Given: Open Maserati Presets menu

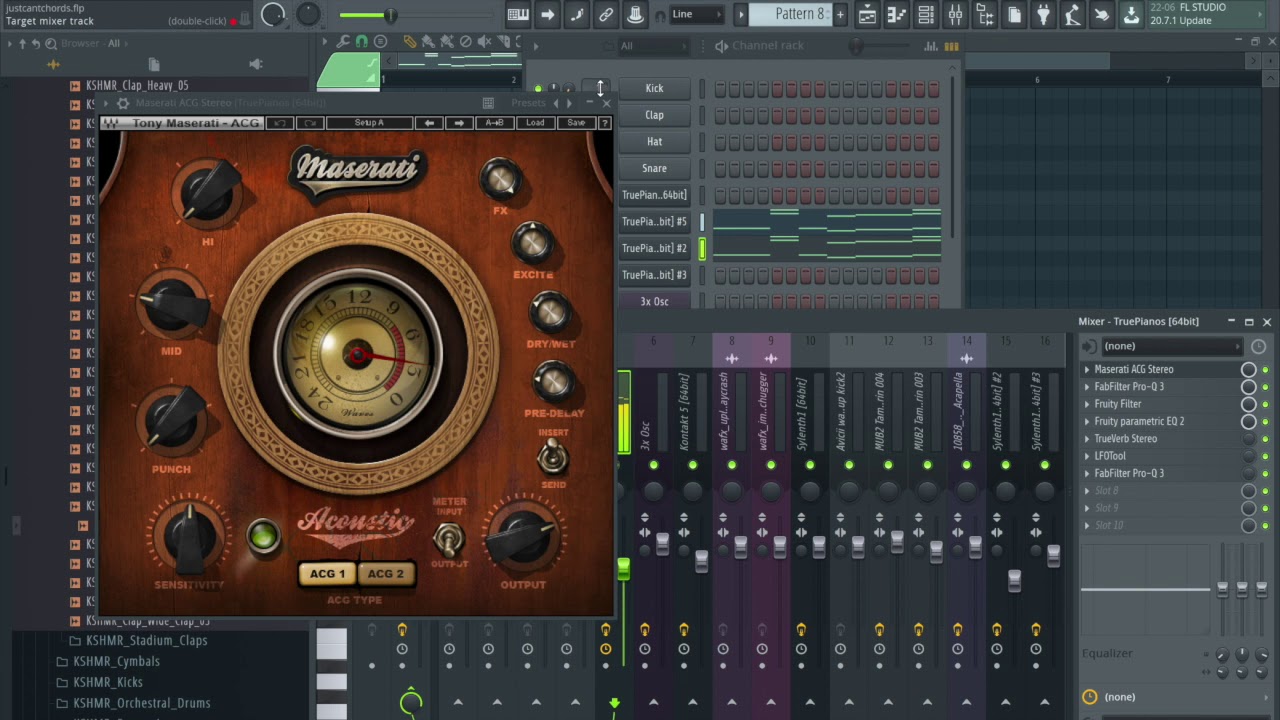Looking at the screenshot, I should point(528,103).
